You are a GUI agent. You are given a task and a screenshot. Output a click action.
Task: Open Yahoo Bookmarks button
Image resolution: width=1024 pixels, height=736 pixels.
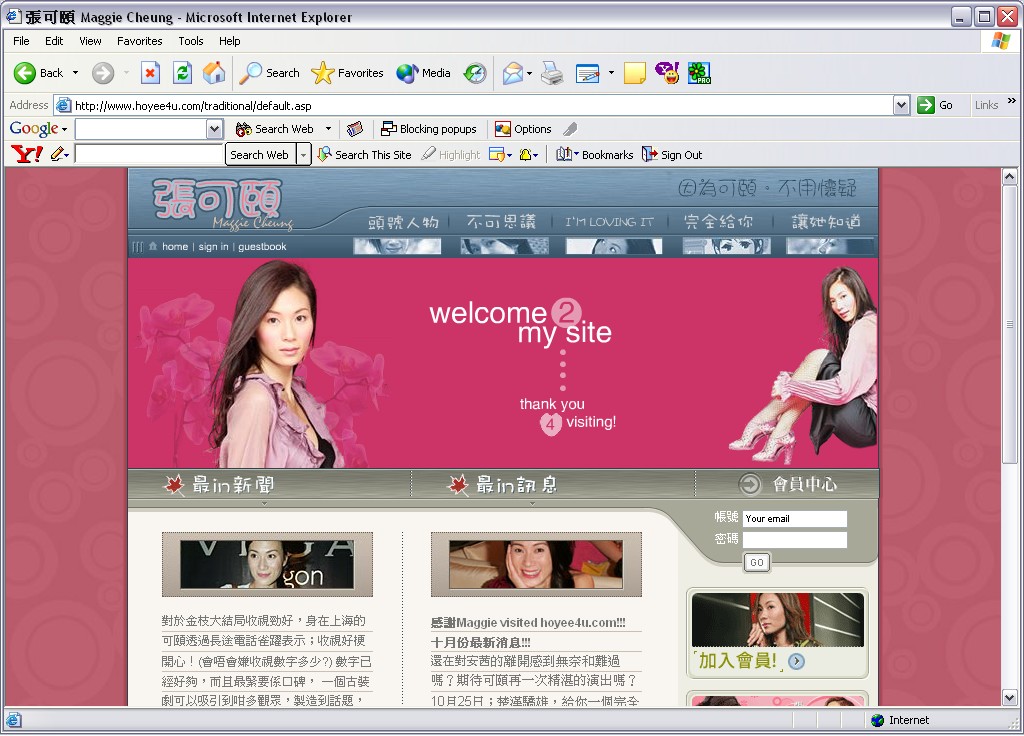594,155
